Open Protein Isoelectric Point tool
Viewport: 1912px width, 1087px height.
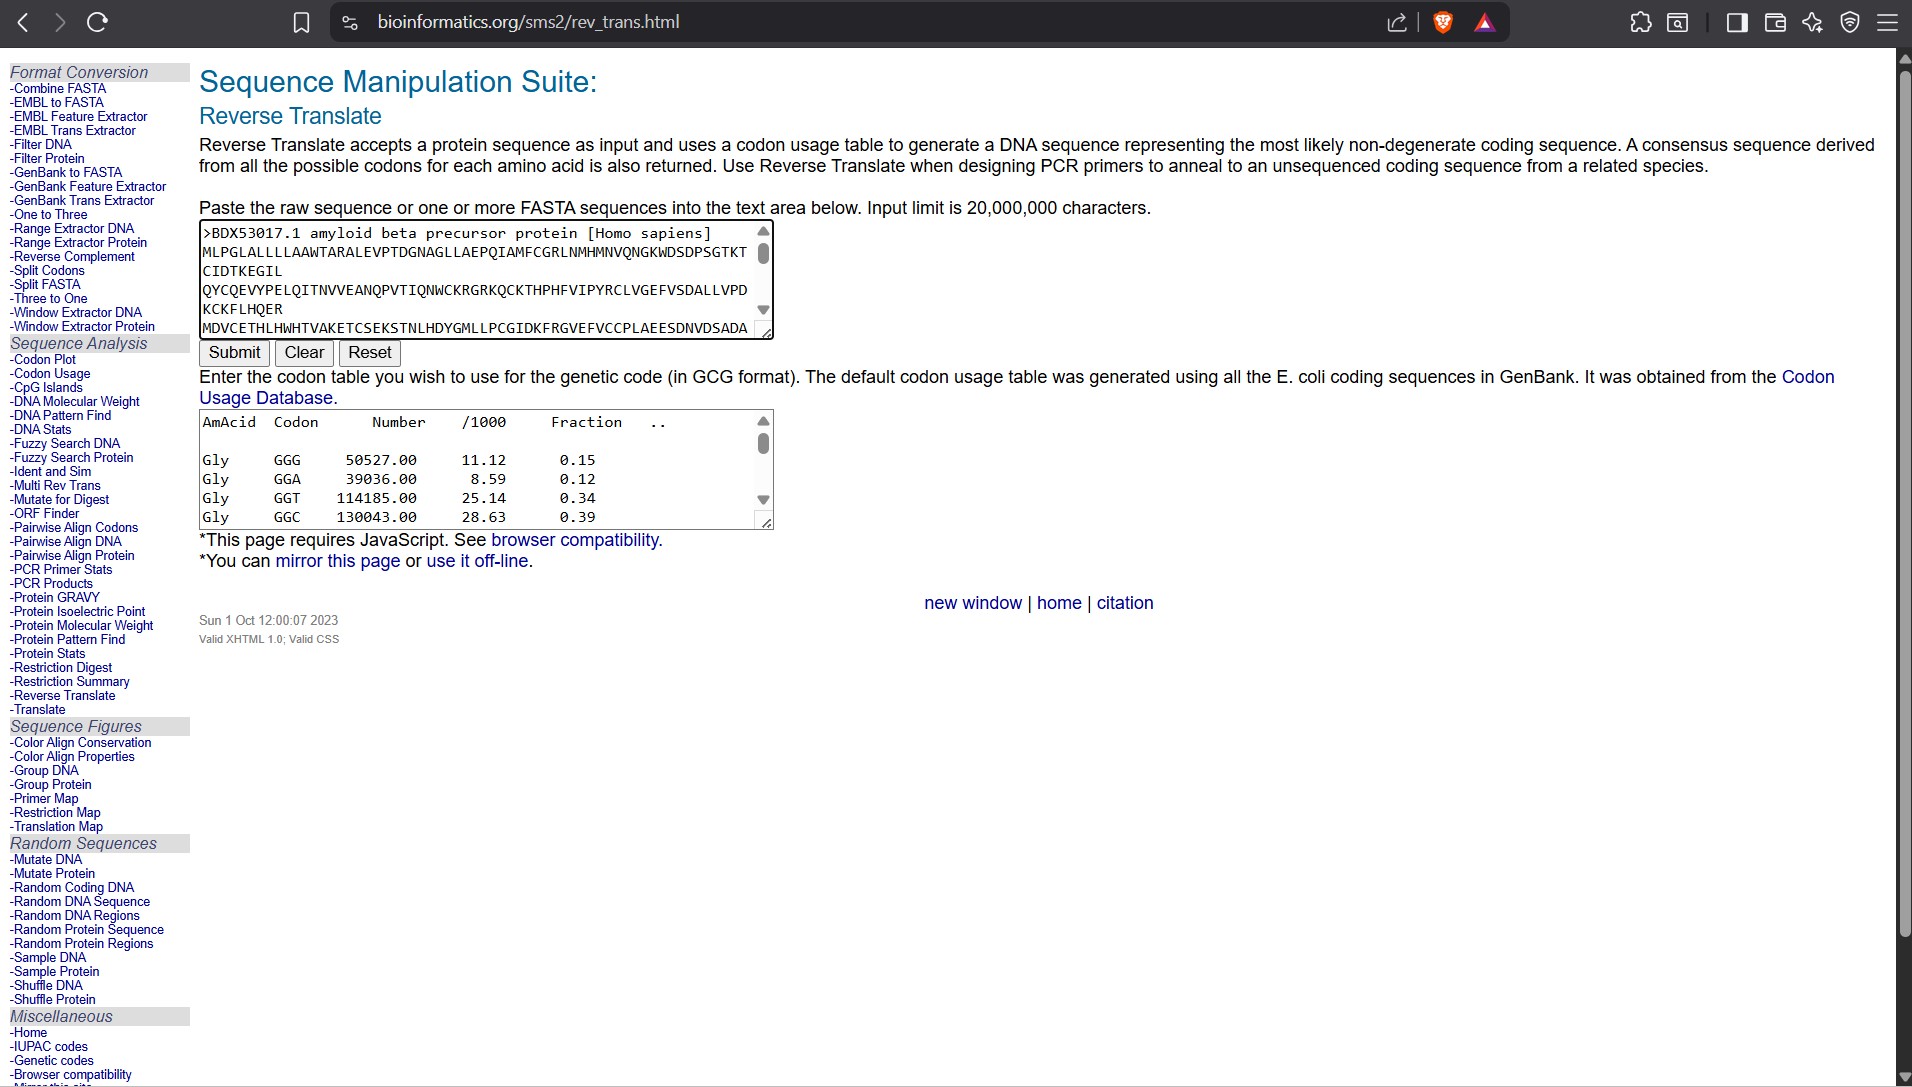80,611
